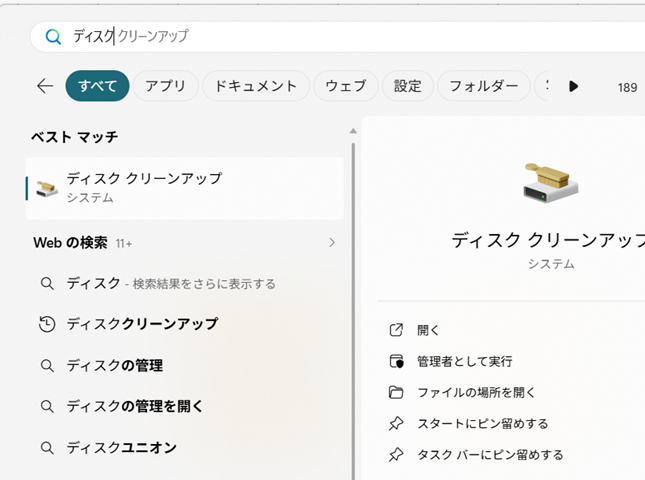The image size is (645, 480).
Task: Expand Web の検索 section with chevron
Action: click(332, 242)
